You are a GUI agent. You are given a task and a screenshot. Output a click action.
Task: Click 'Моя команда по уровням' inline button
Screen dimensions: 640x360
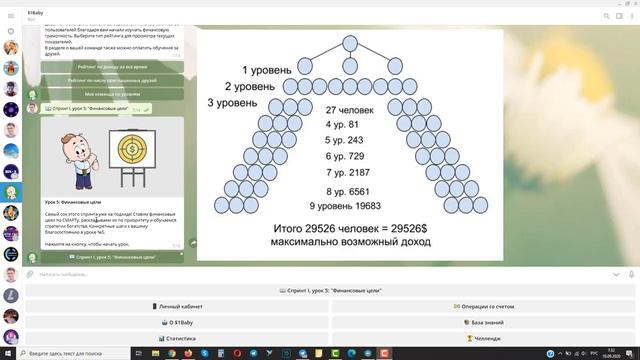[x=112, y=94]
